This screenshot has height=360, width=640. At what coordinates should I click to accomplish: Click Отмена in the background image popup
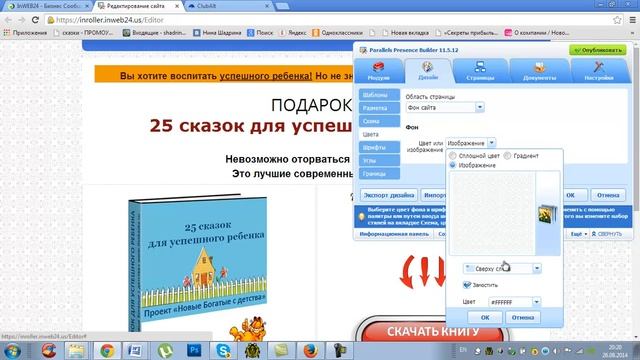point(523,317)
